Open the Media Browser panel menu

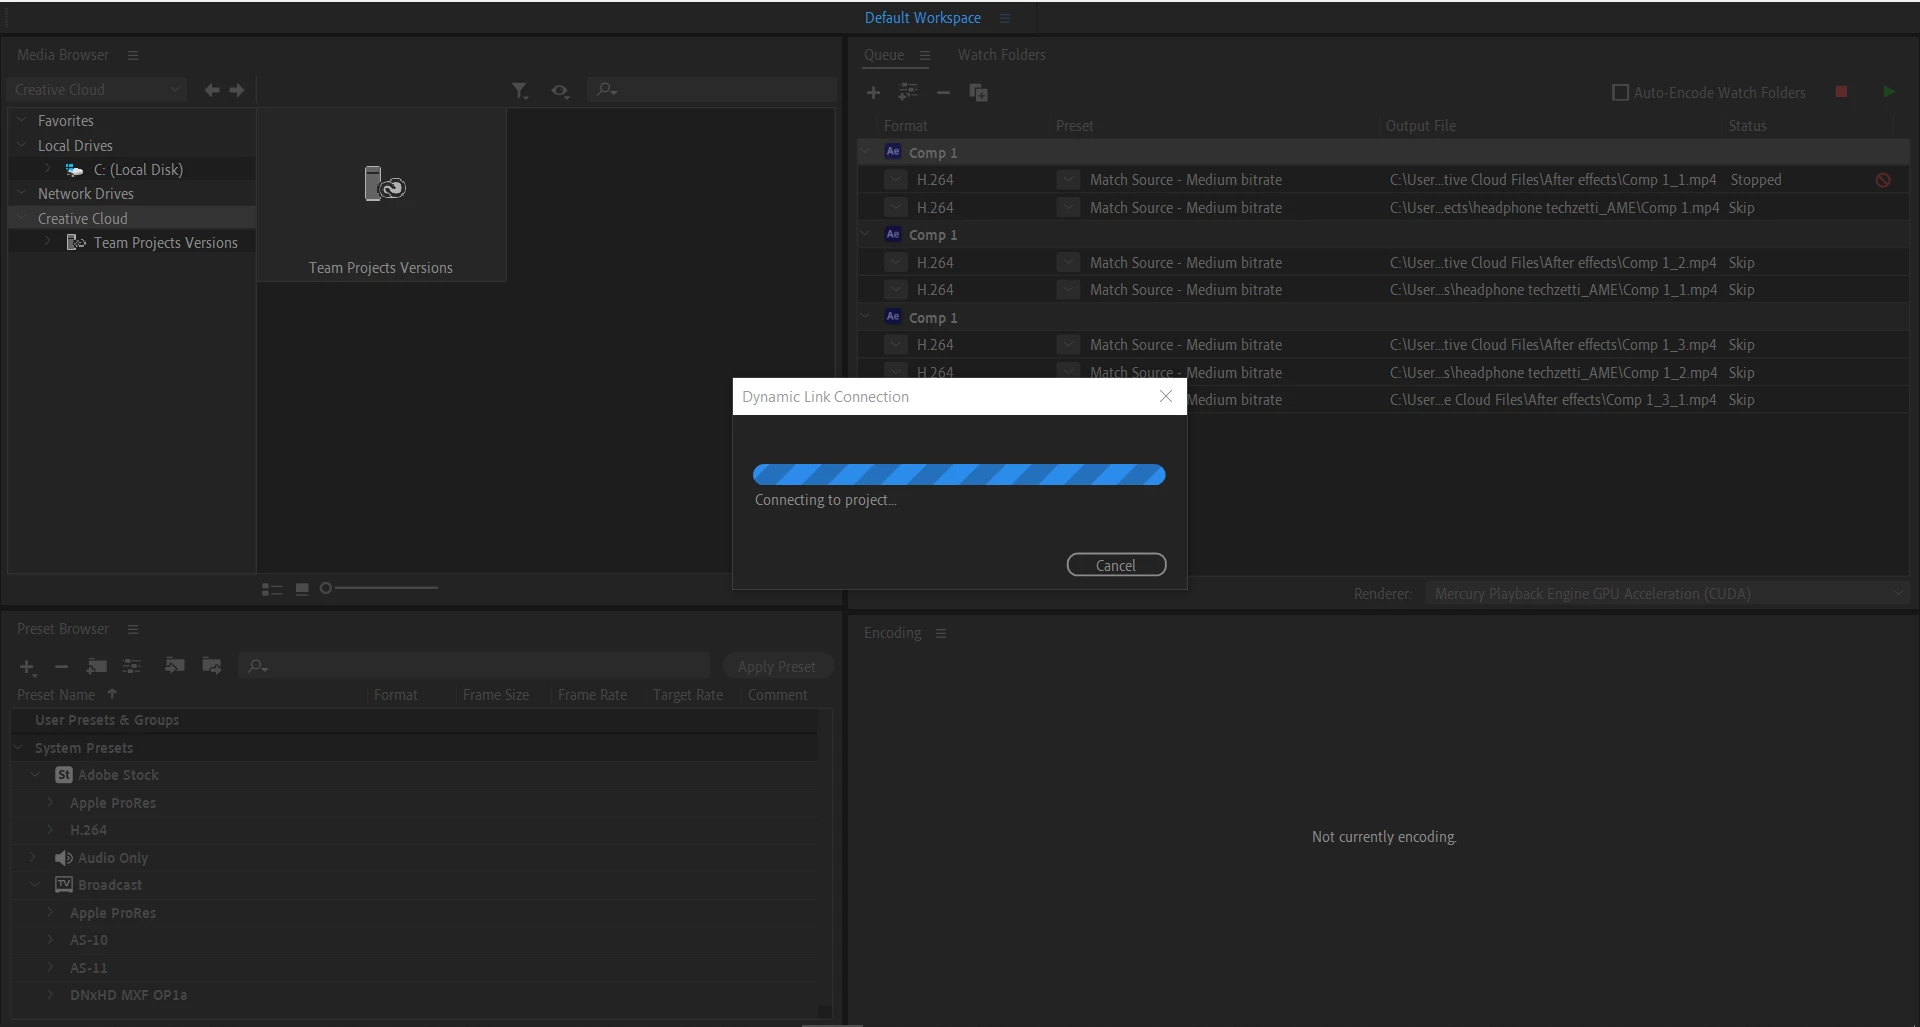click(x=133, y=55)
